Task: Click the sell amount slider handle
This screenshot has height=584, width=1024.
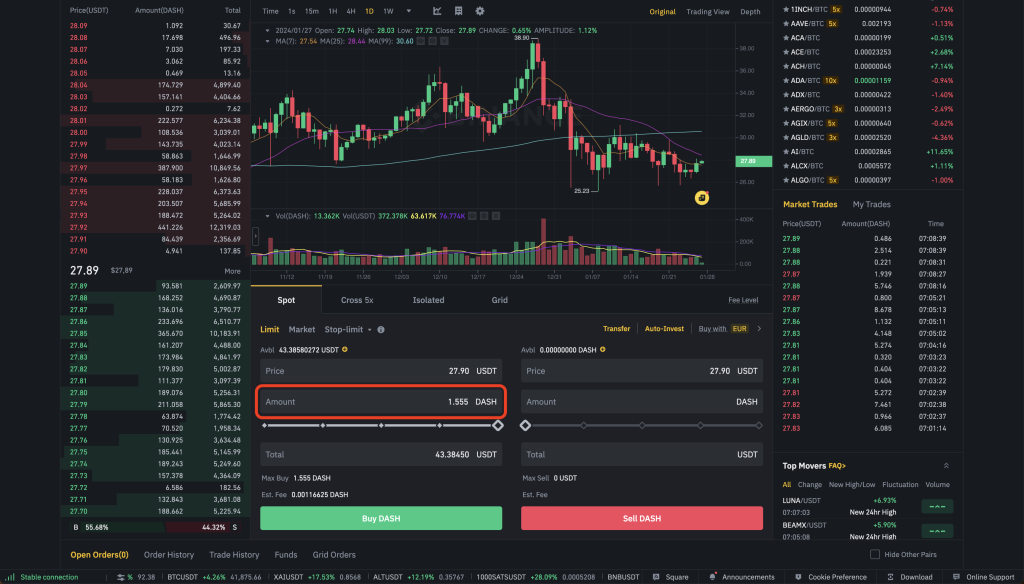Action: click(525, 425)
